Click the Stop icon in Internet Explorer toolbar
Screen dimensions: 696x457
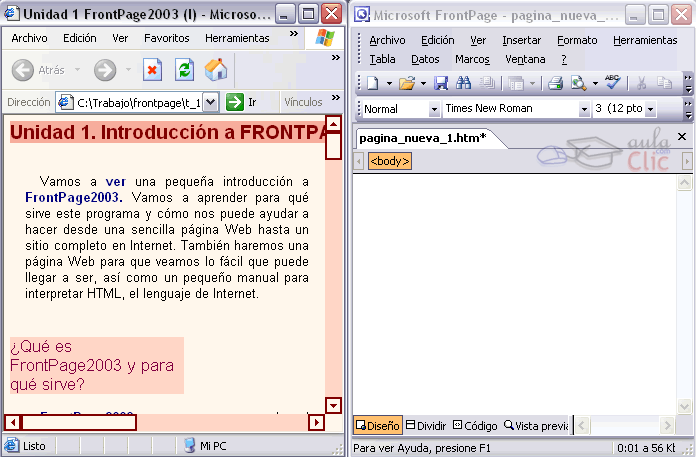tap(152, 70)
